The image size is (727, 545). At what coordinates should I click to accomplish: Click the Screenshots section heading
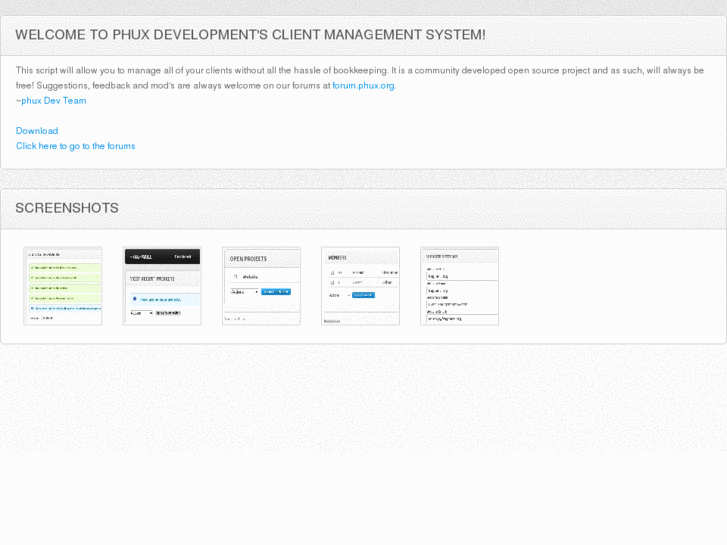click(x=67, y=208)
